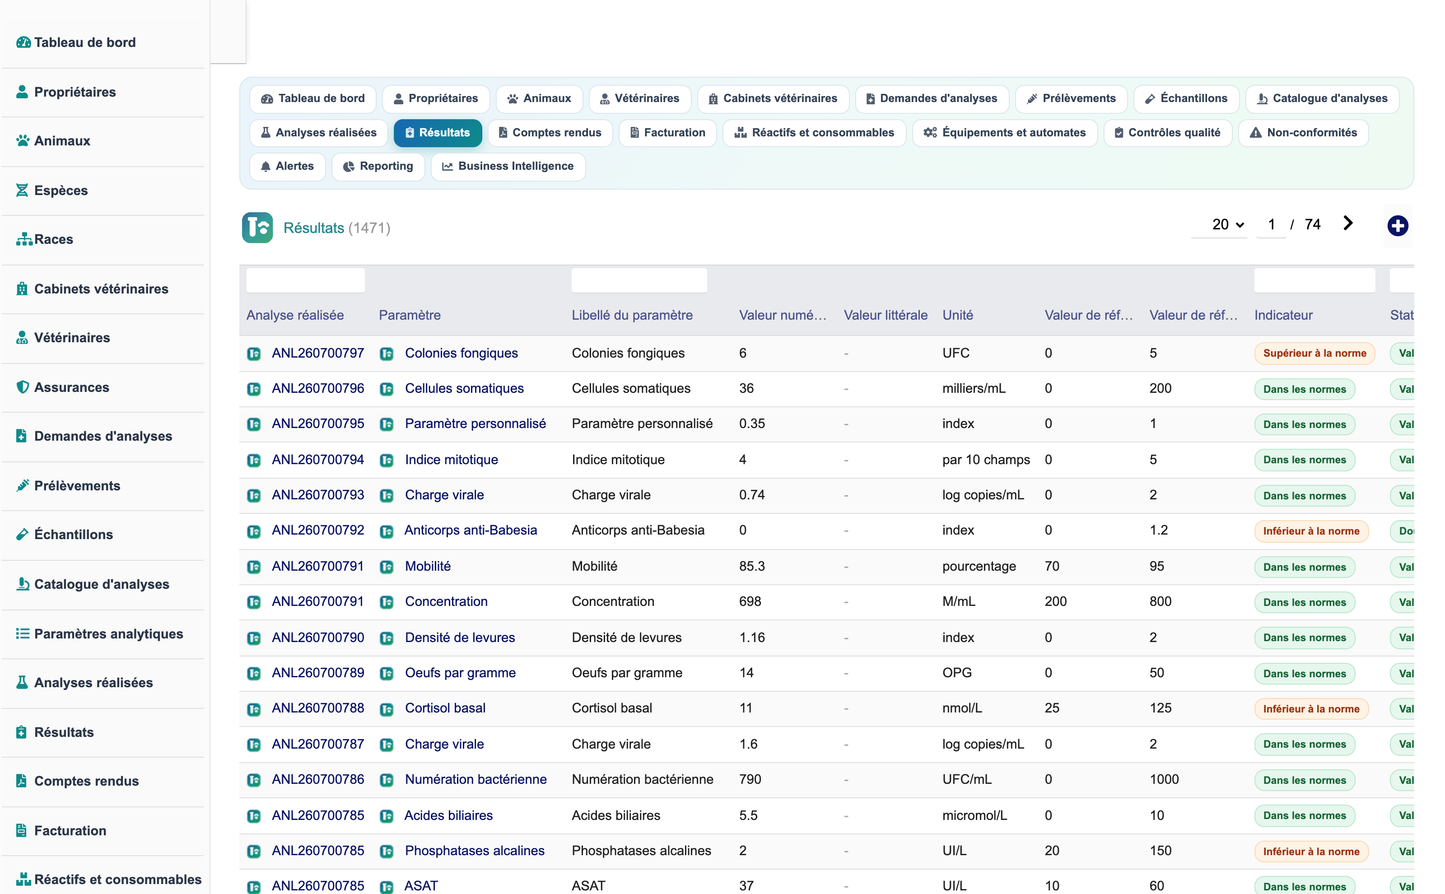Viewport: 1445px width, 894px height.
Task: Open Demandes d'analyses tab
Action: tap(932, 99)
